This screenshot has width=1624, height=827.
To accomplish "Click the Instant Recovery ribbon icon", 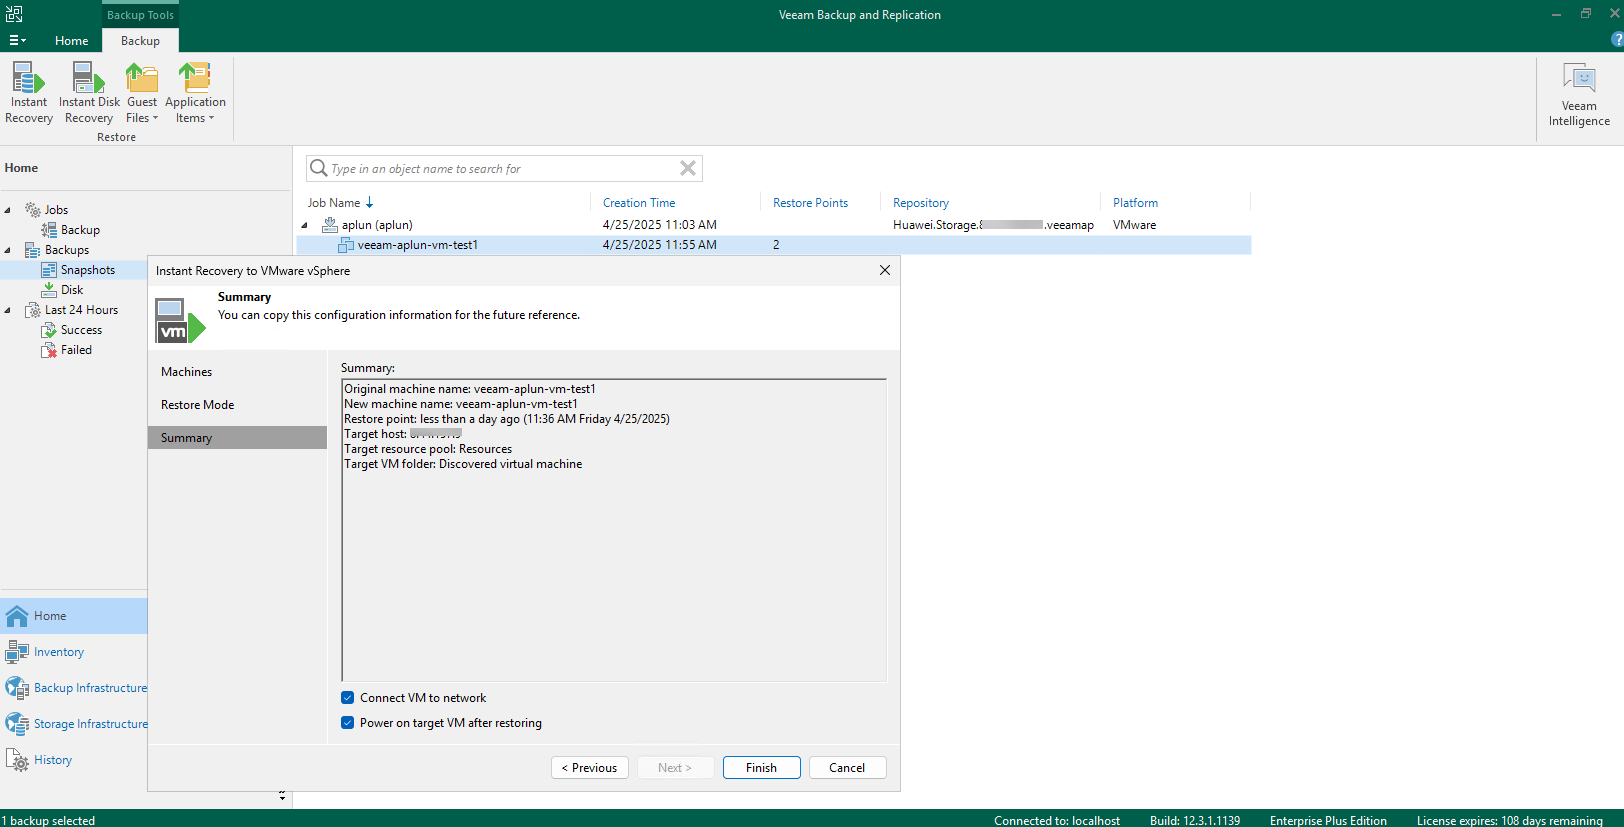I will tap(28, 78).
